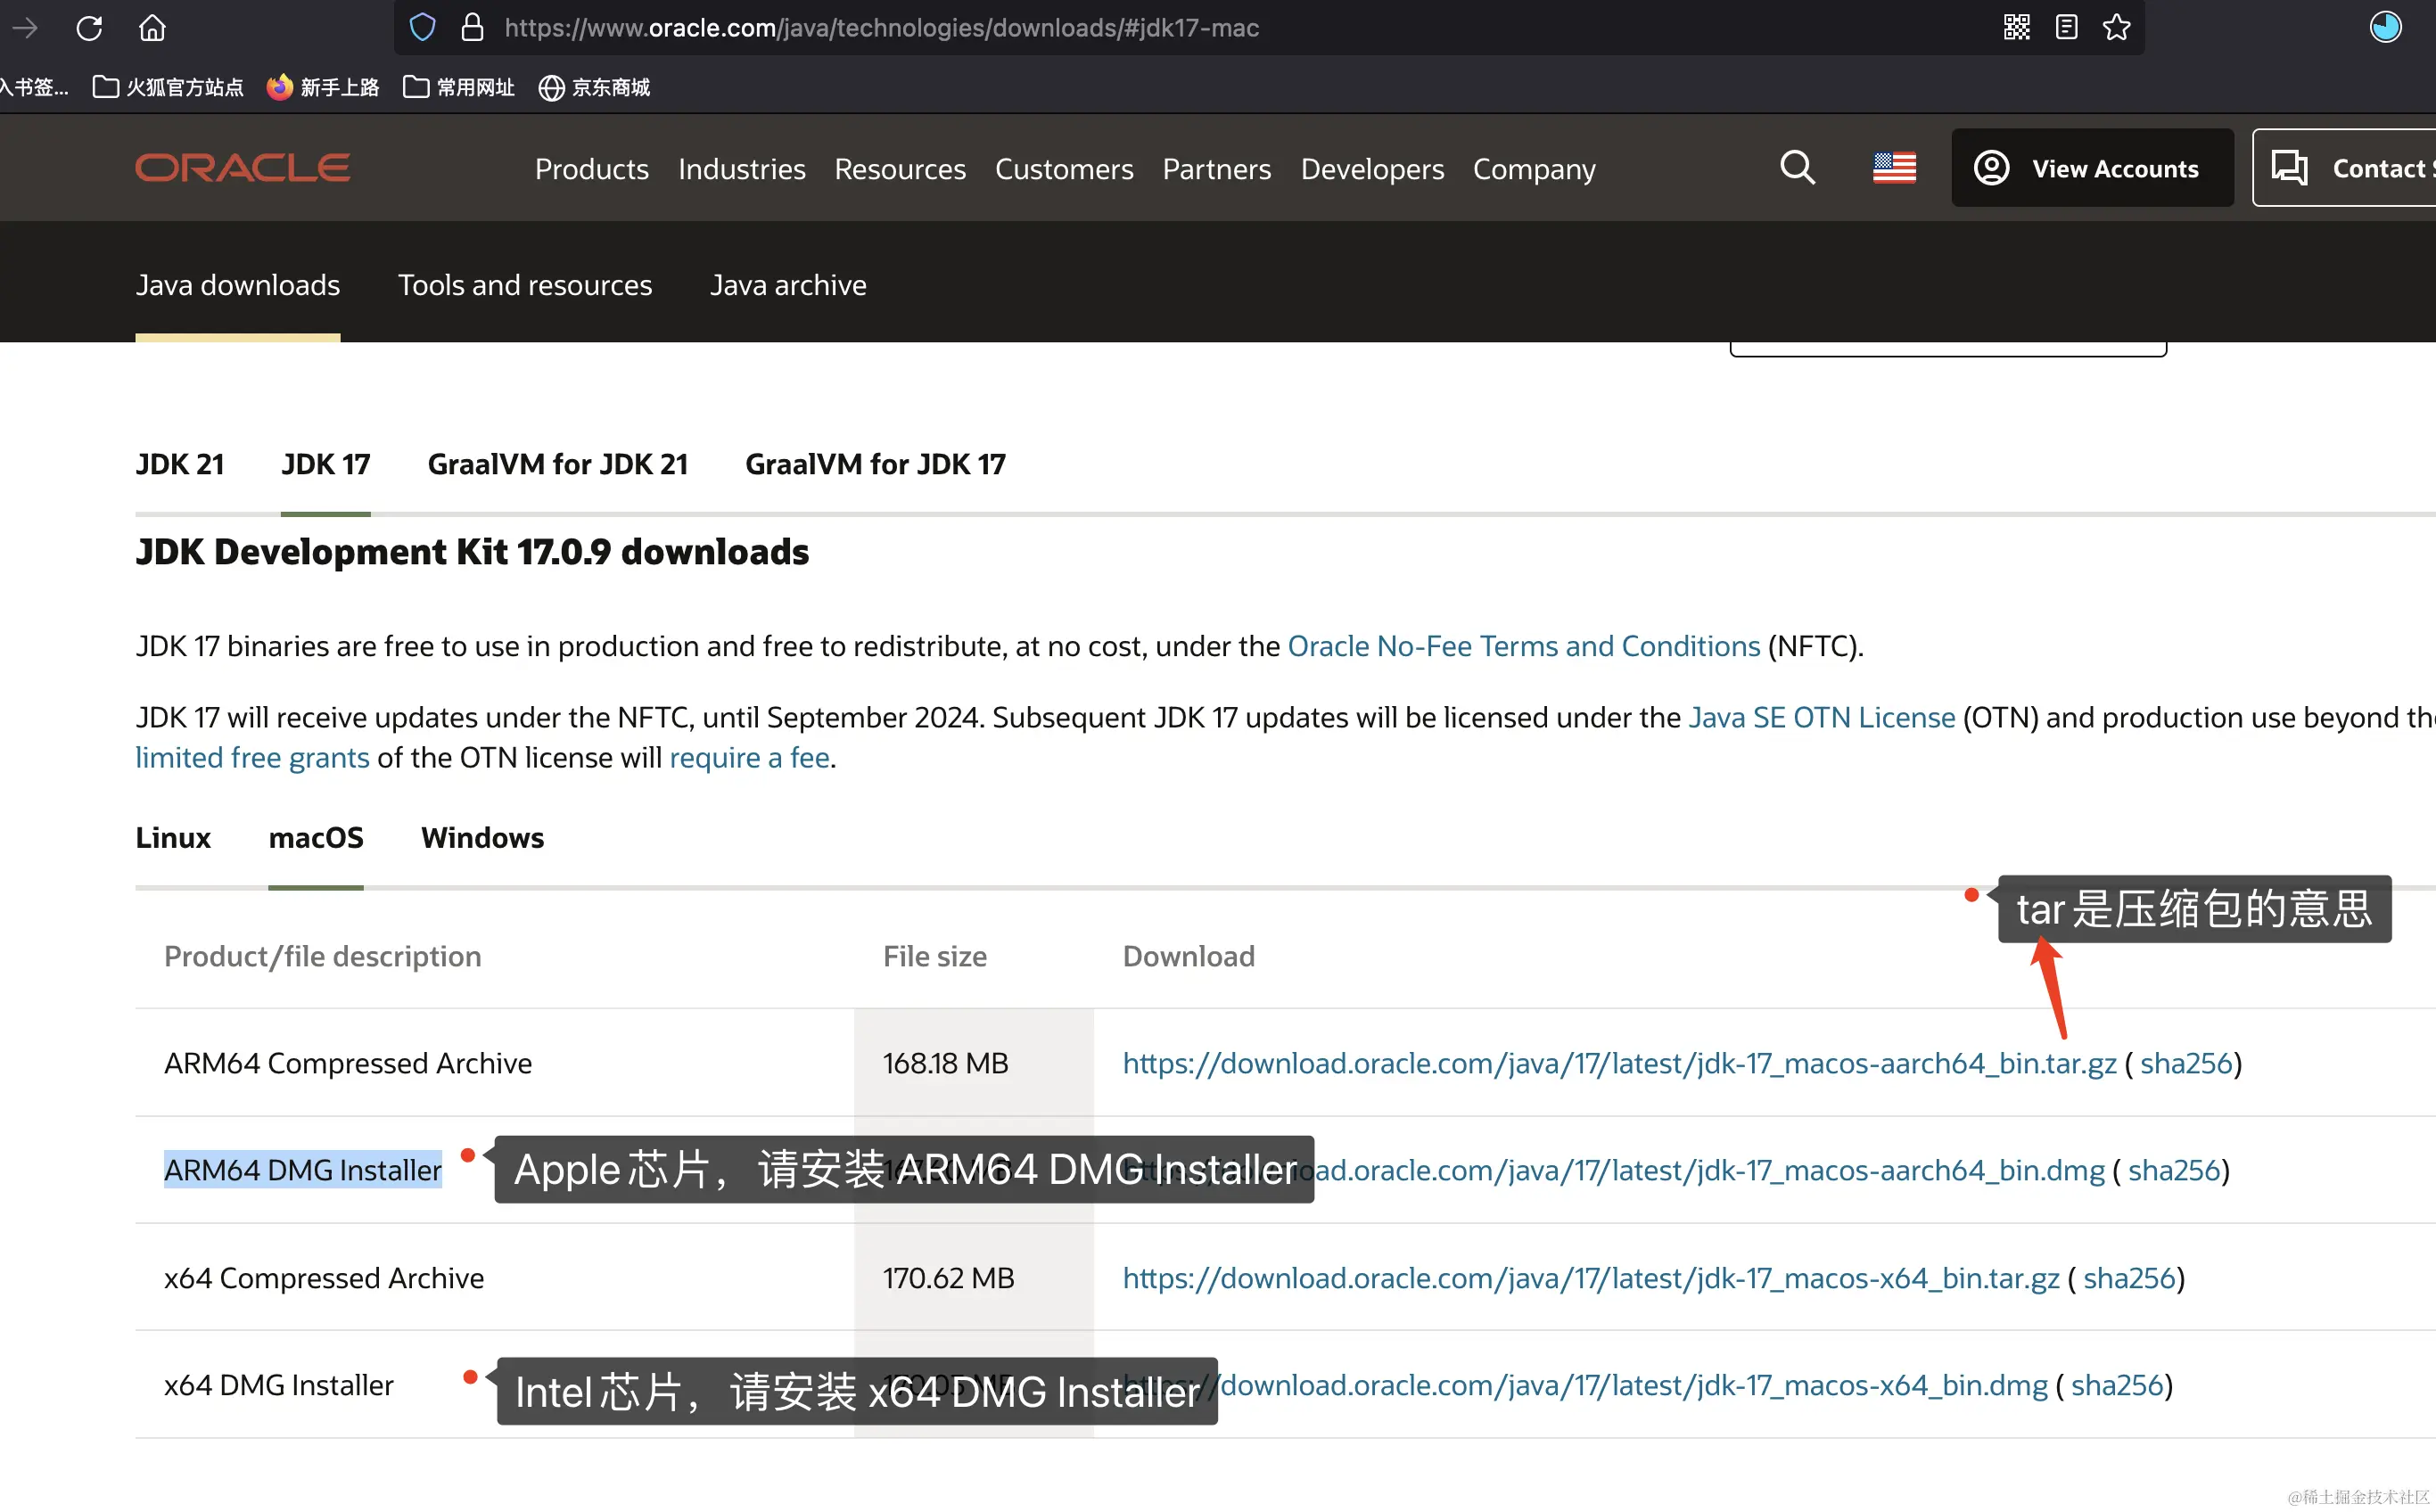2436x1512 pixels.
Task: Click the browser reload button
Action: 90,28
